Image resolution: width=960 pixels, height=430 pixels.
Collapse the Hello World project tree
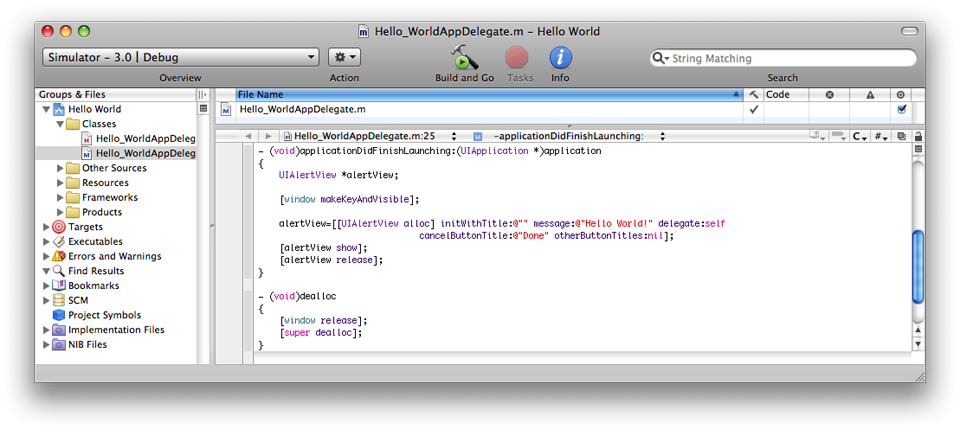click(47, 109)
